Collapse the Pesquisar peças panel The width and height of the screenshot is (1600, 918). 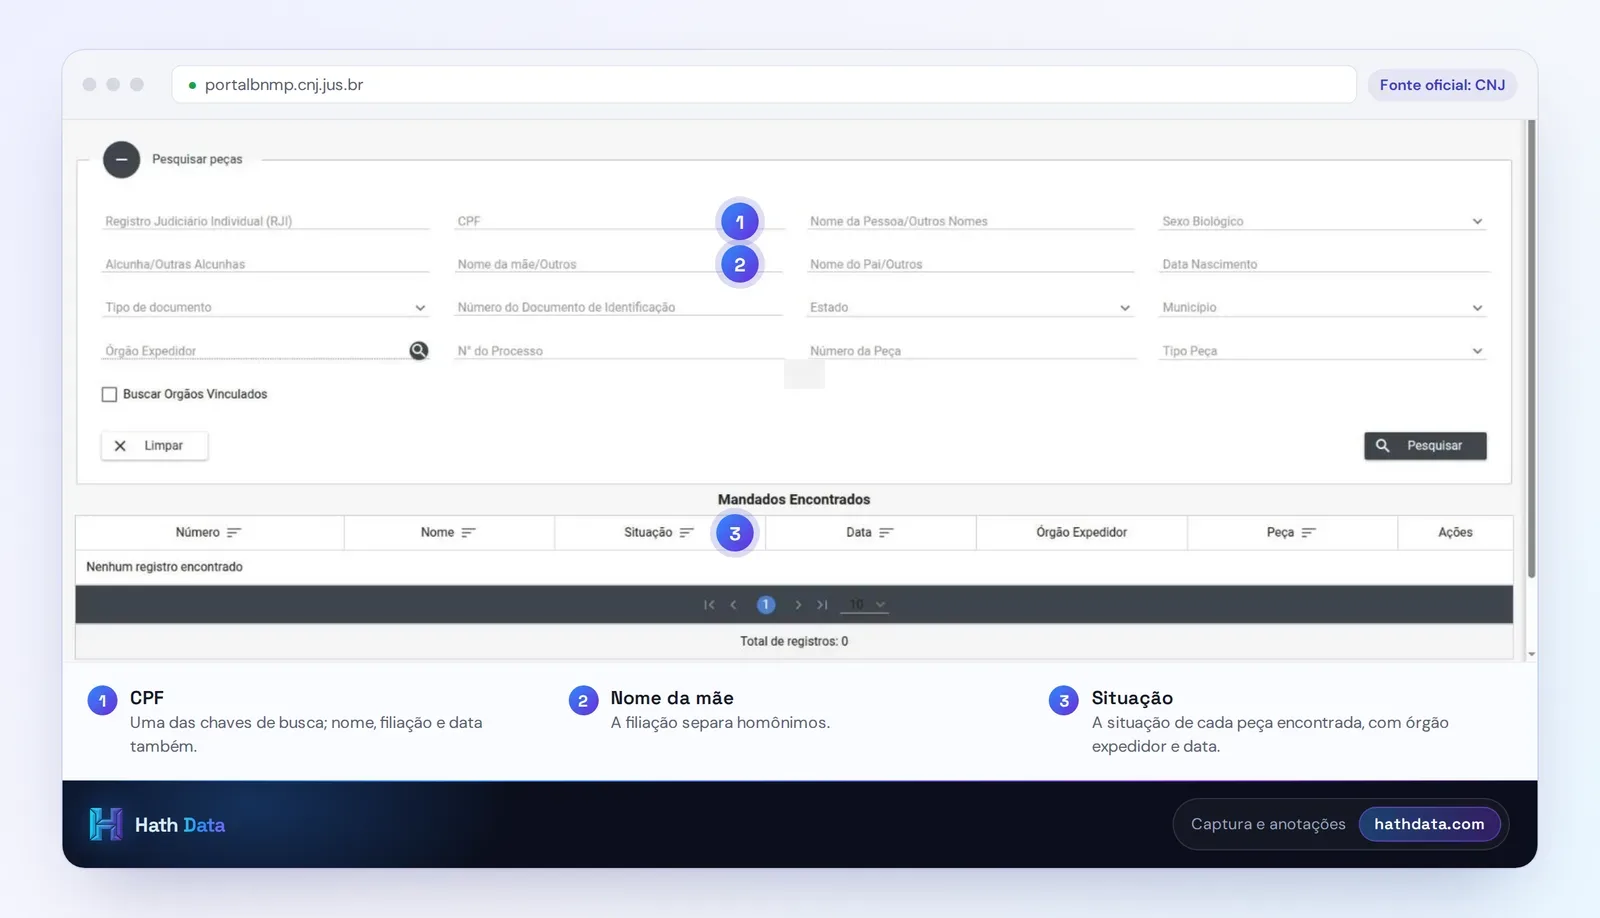pos(121,159)
